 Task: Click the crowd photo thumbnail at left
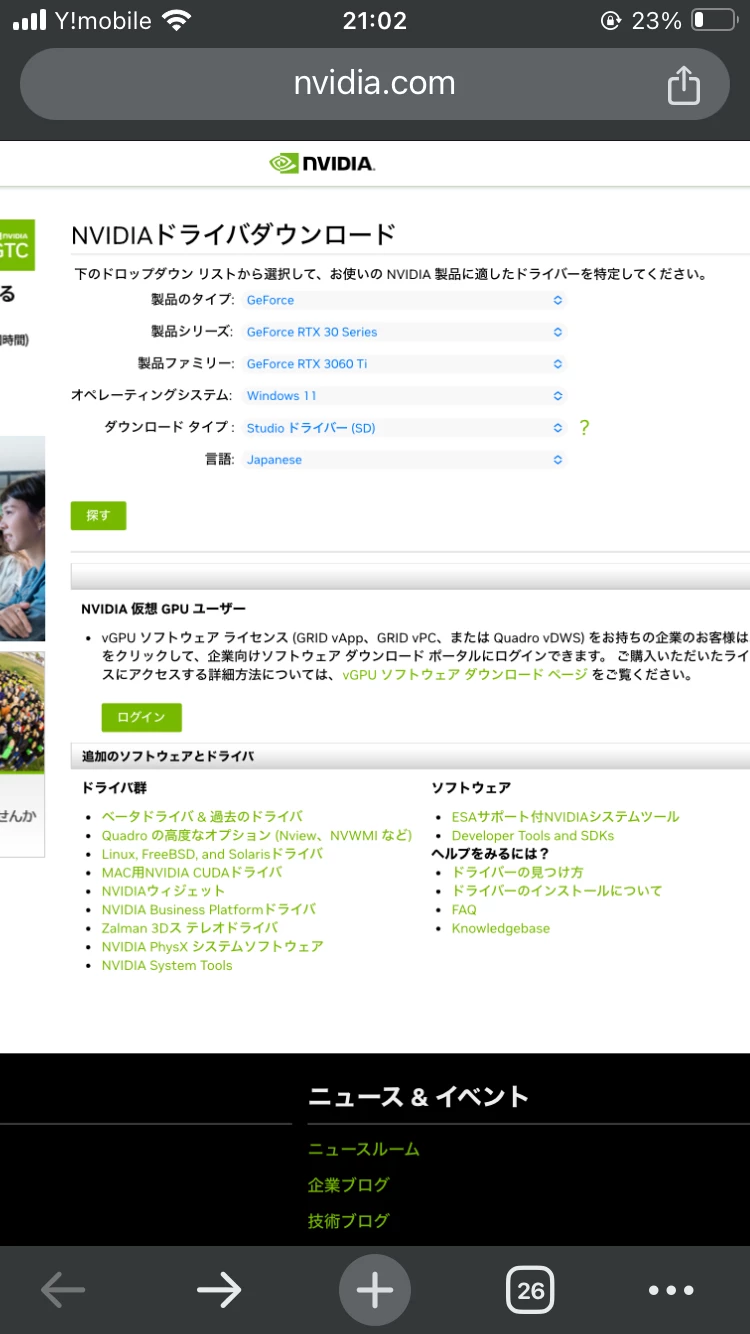pyautogui.click(x=22, y=712)
